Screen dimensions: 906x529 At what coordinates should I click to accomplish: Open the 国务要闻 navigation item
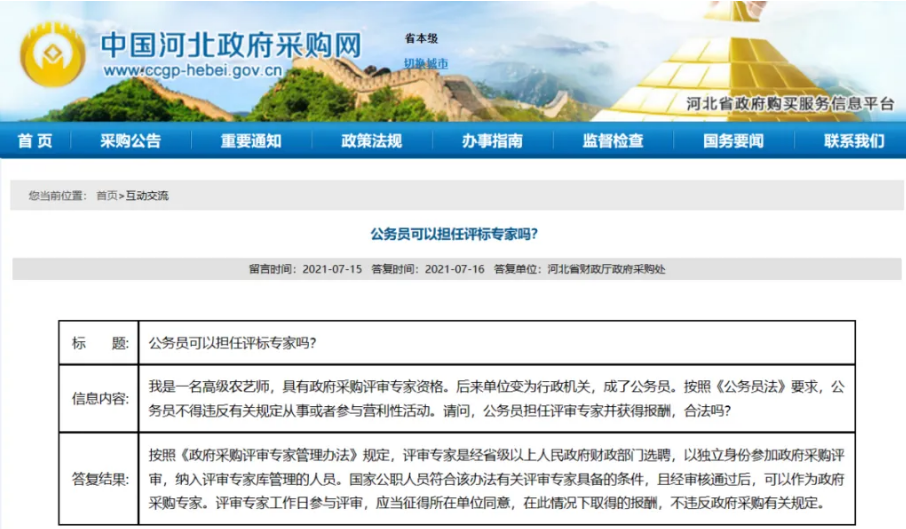(x=733, y=141)
